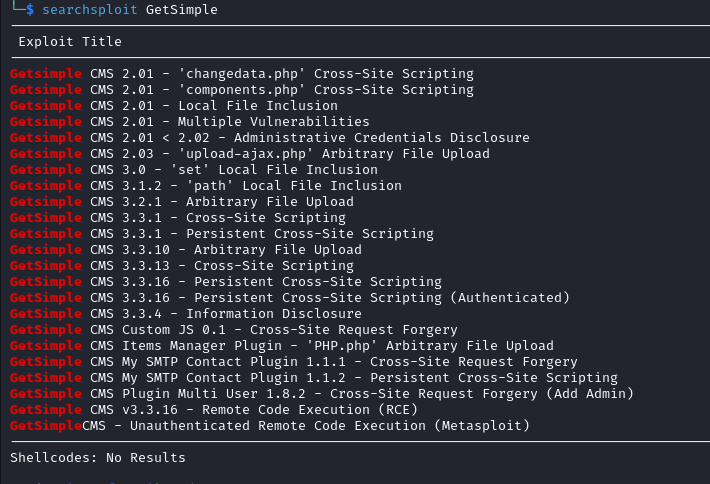Click the CMS 2.01 Local File Inclusion entry
710x484 pixels.
(174, 105)
